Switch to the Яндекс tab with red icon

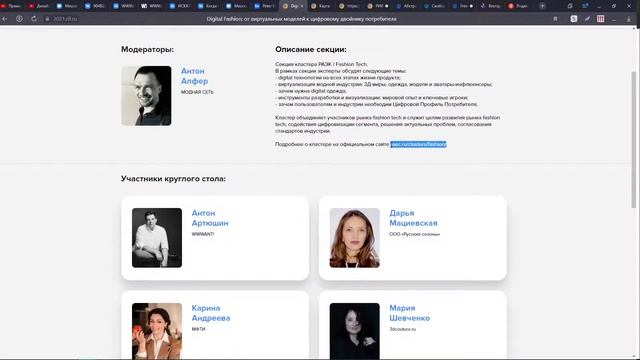coord(519,6)
